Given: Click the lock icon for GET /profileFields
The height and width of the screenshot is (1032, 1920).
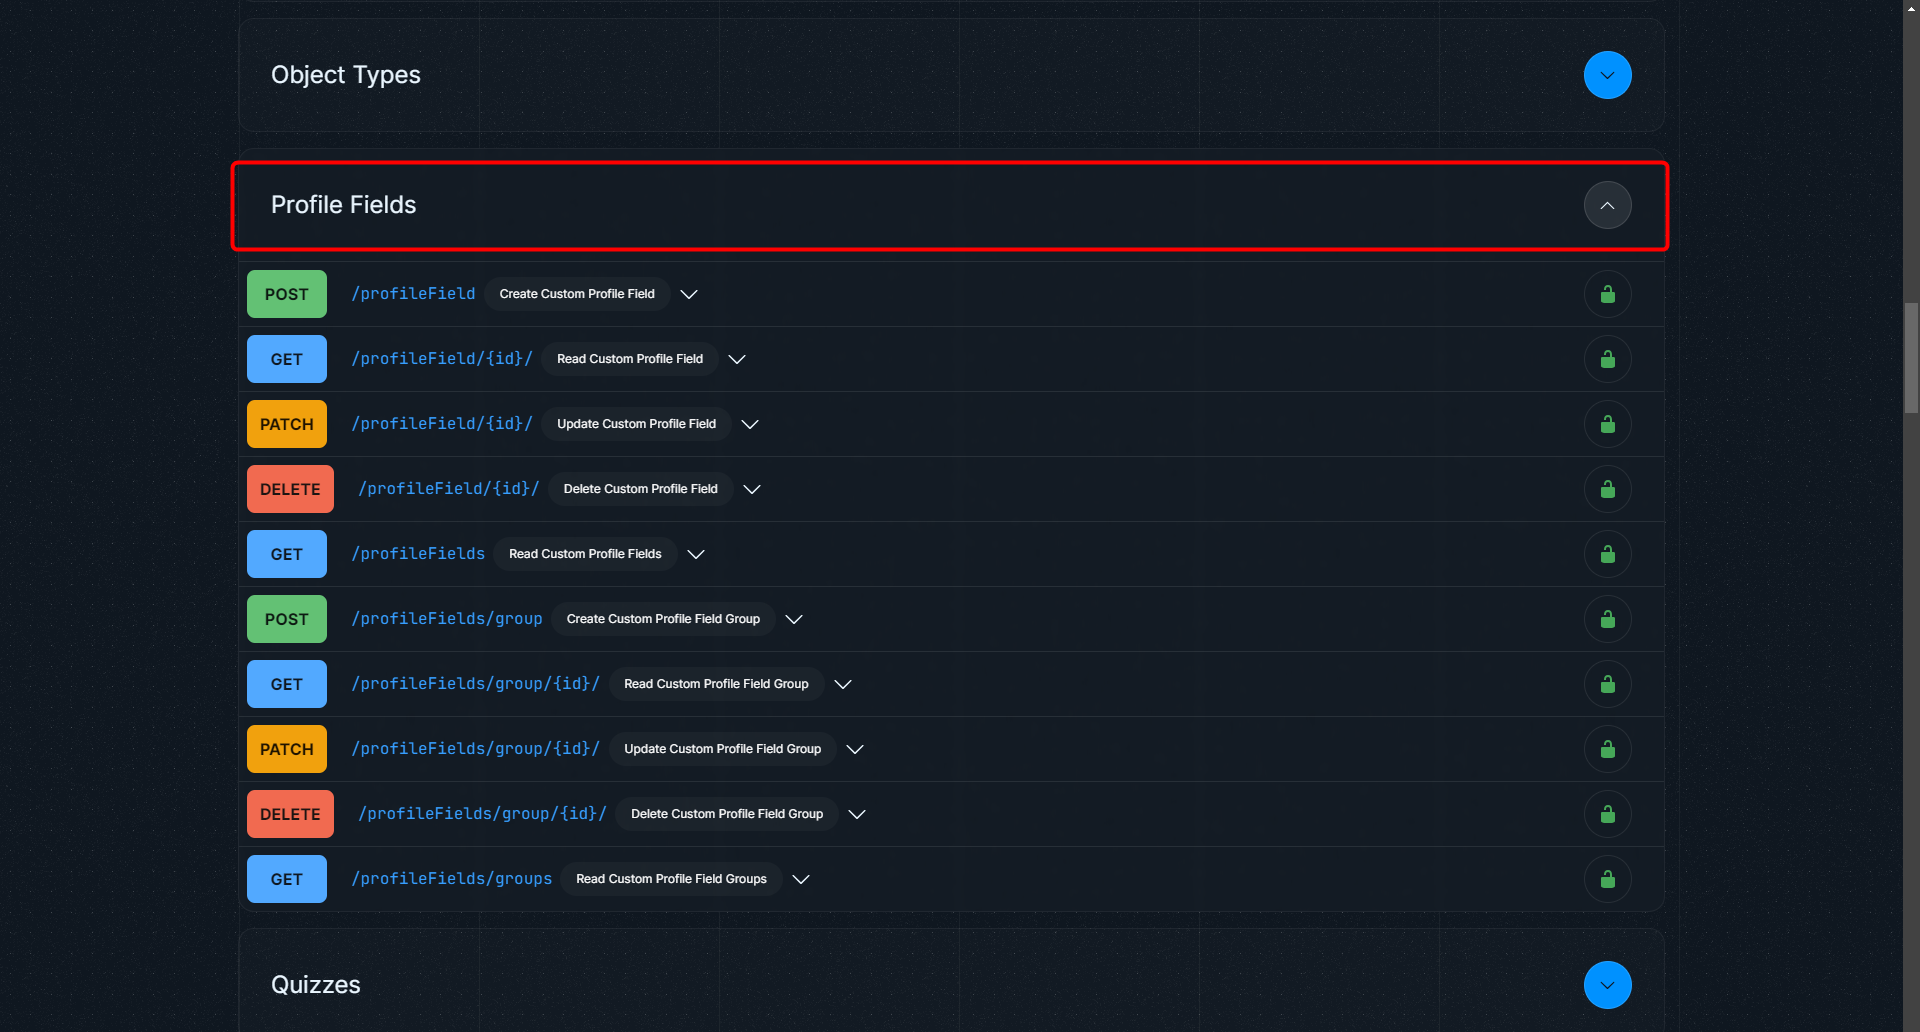Looking at the screenshot, I should (x=1607, y=554).
